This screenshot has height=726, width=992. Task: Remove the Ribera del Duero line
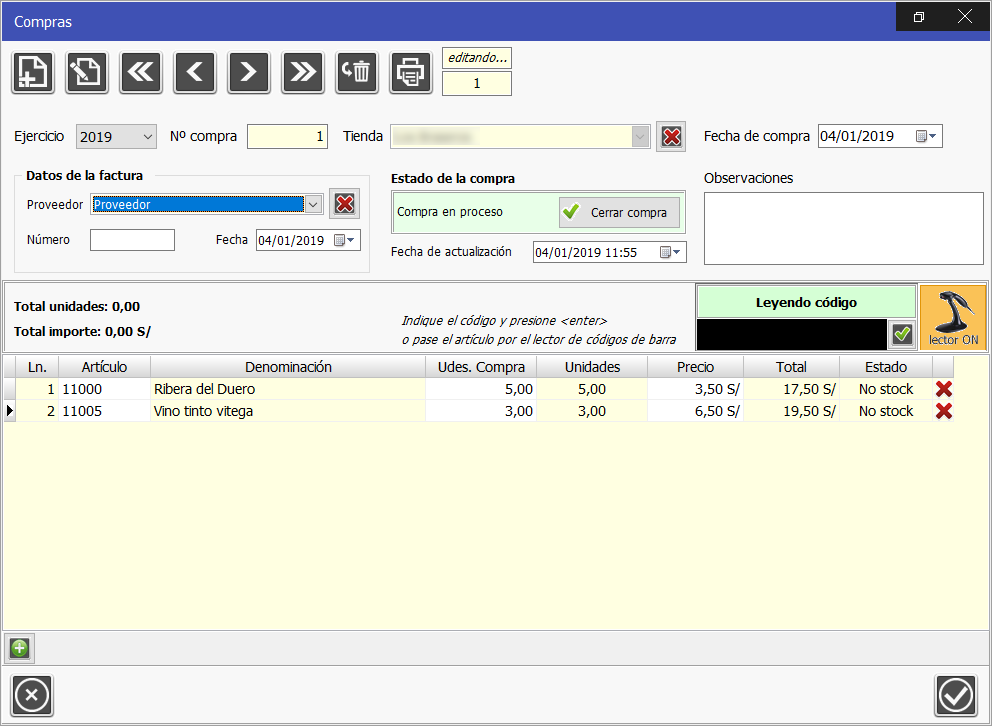(944, 389)
